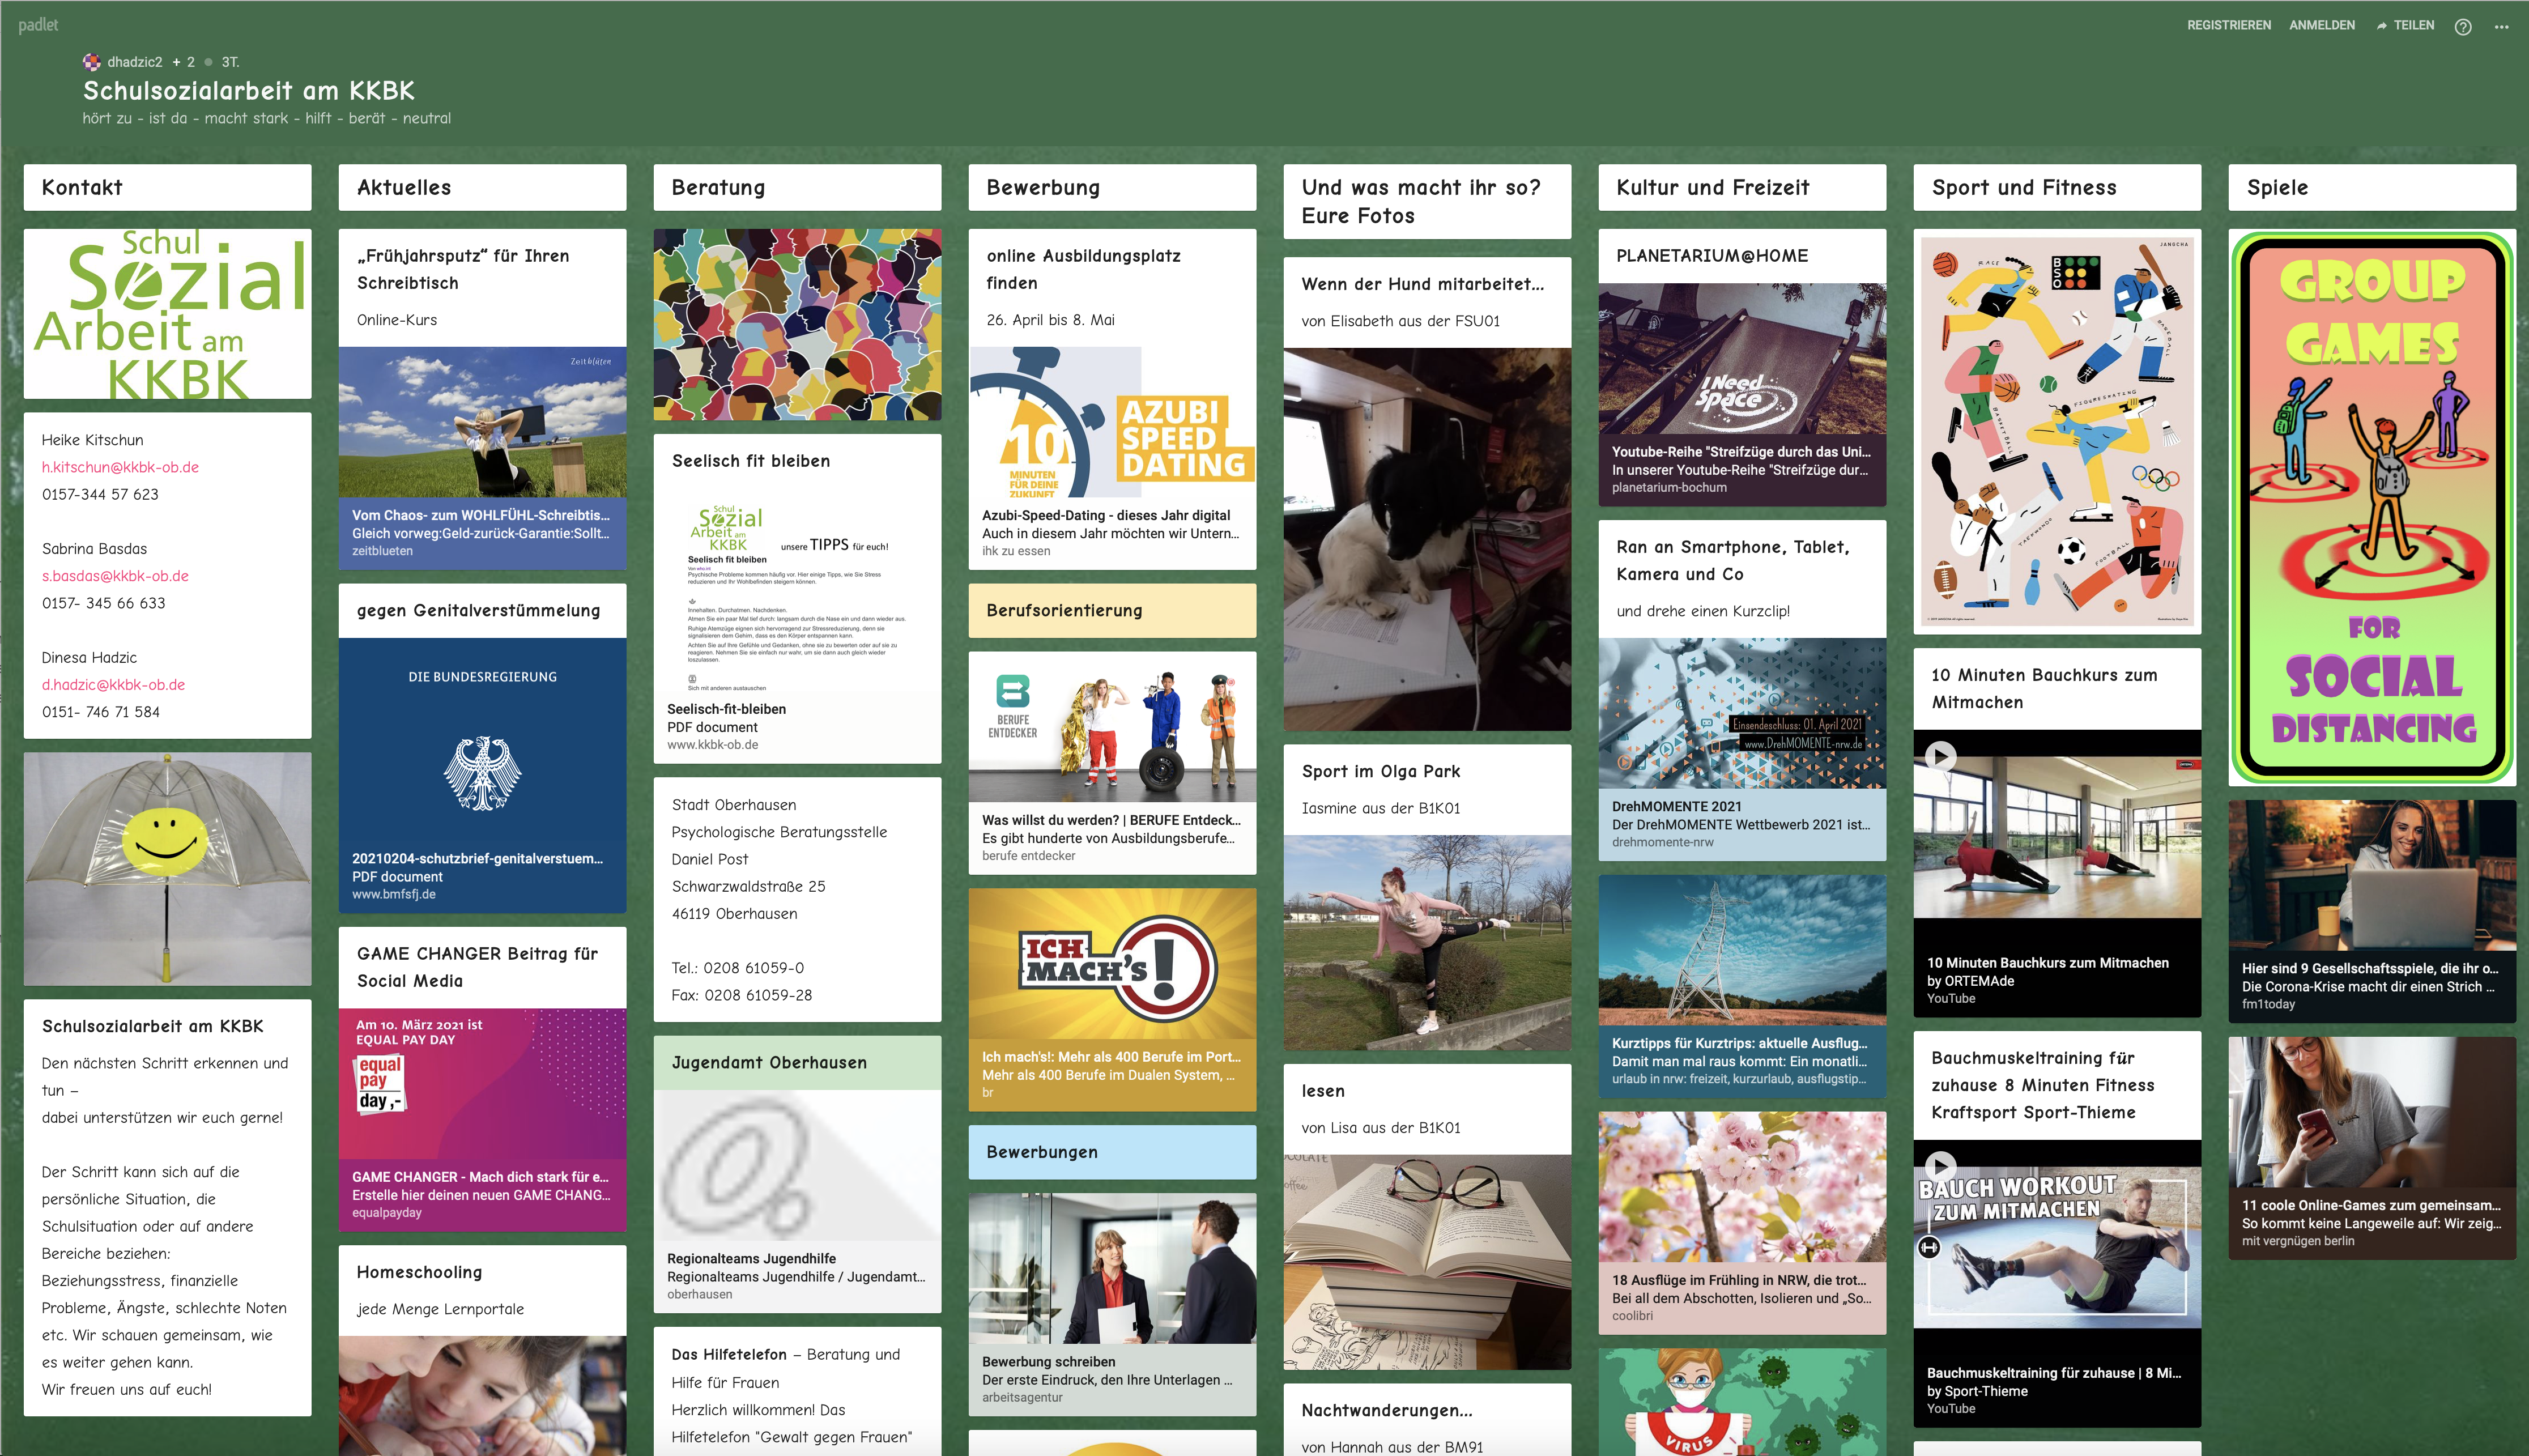Open the smiley umbrella photo

168,869
